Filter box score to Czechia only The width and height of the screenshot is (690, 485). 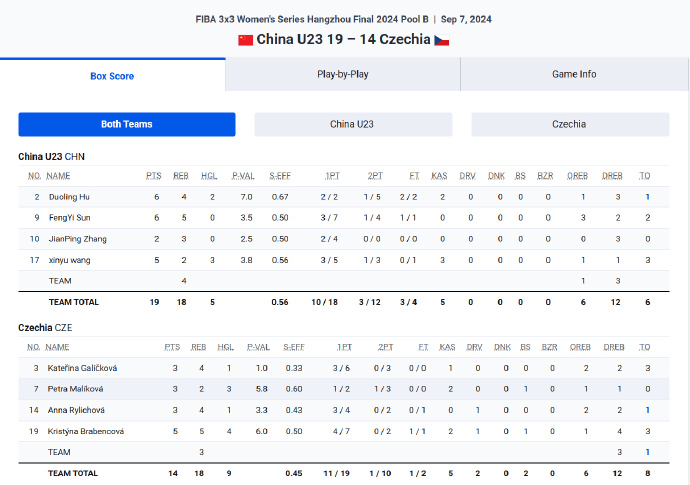[x=570, y=124]
